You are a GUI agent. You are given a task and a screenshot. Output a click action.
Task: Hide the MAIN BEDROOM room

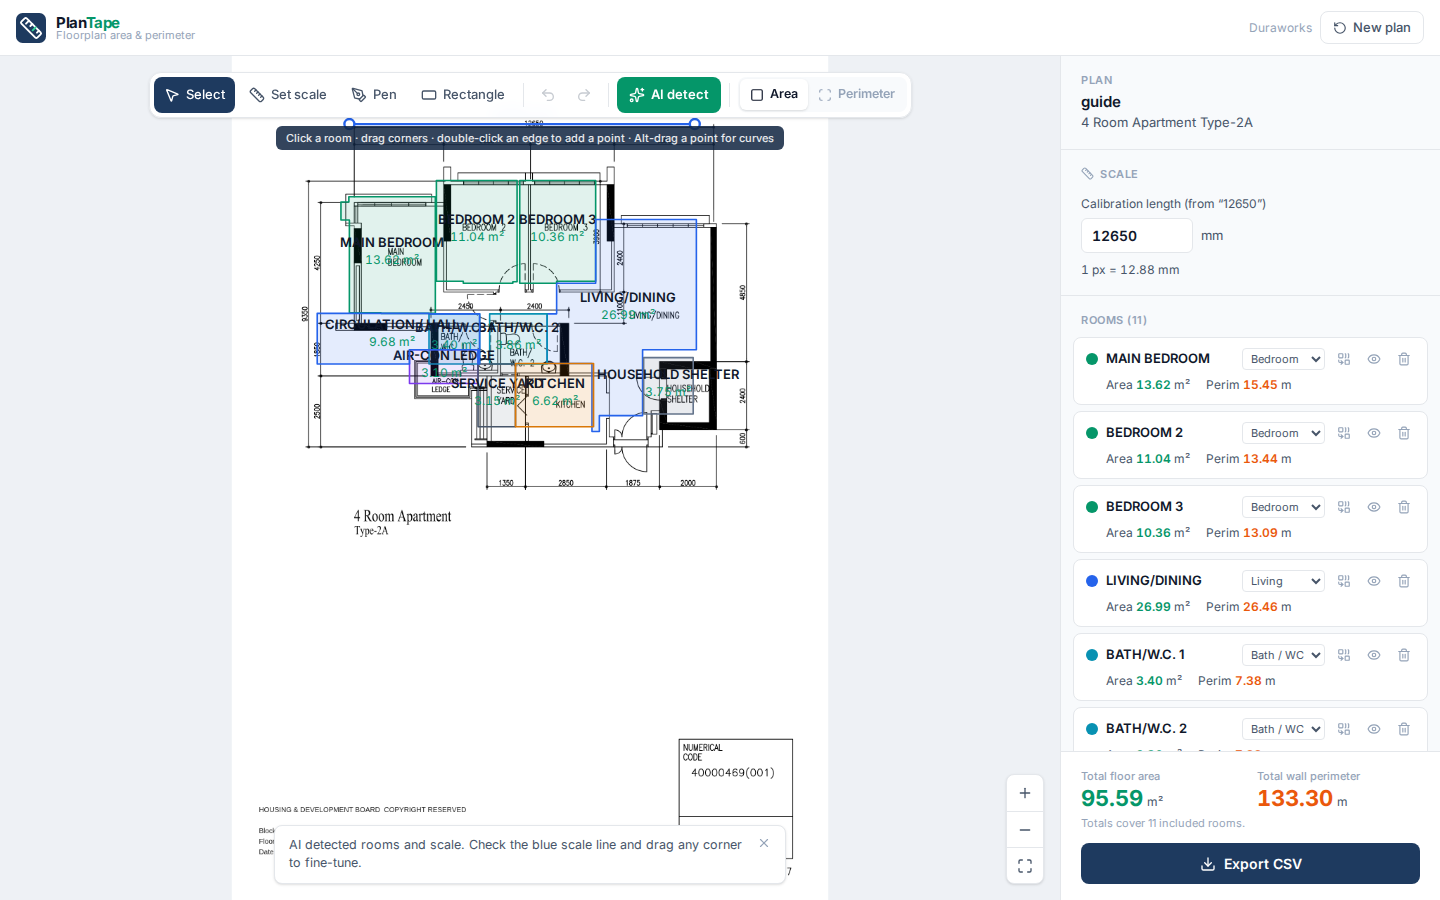(1374, 359)
